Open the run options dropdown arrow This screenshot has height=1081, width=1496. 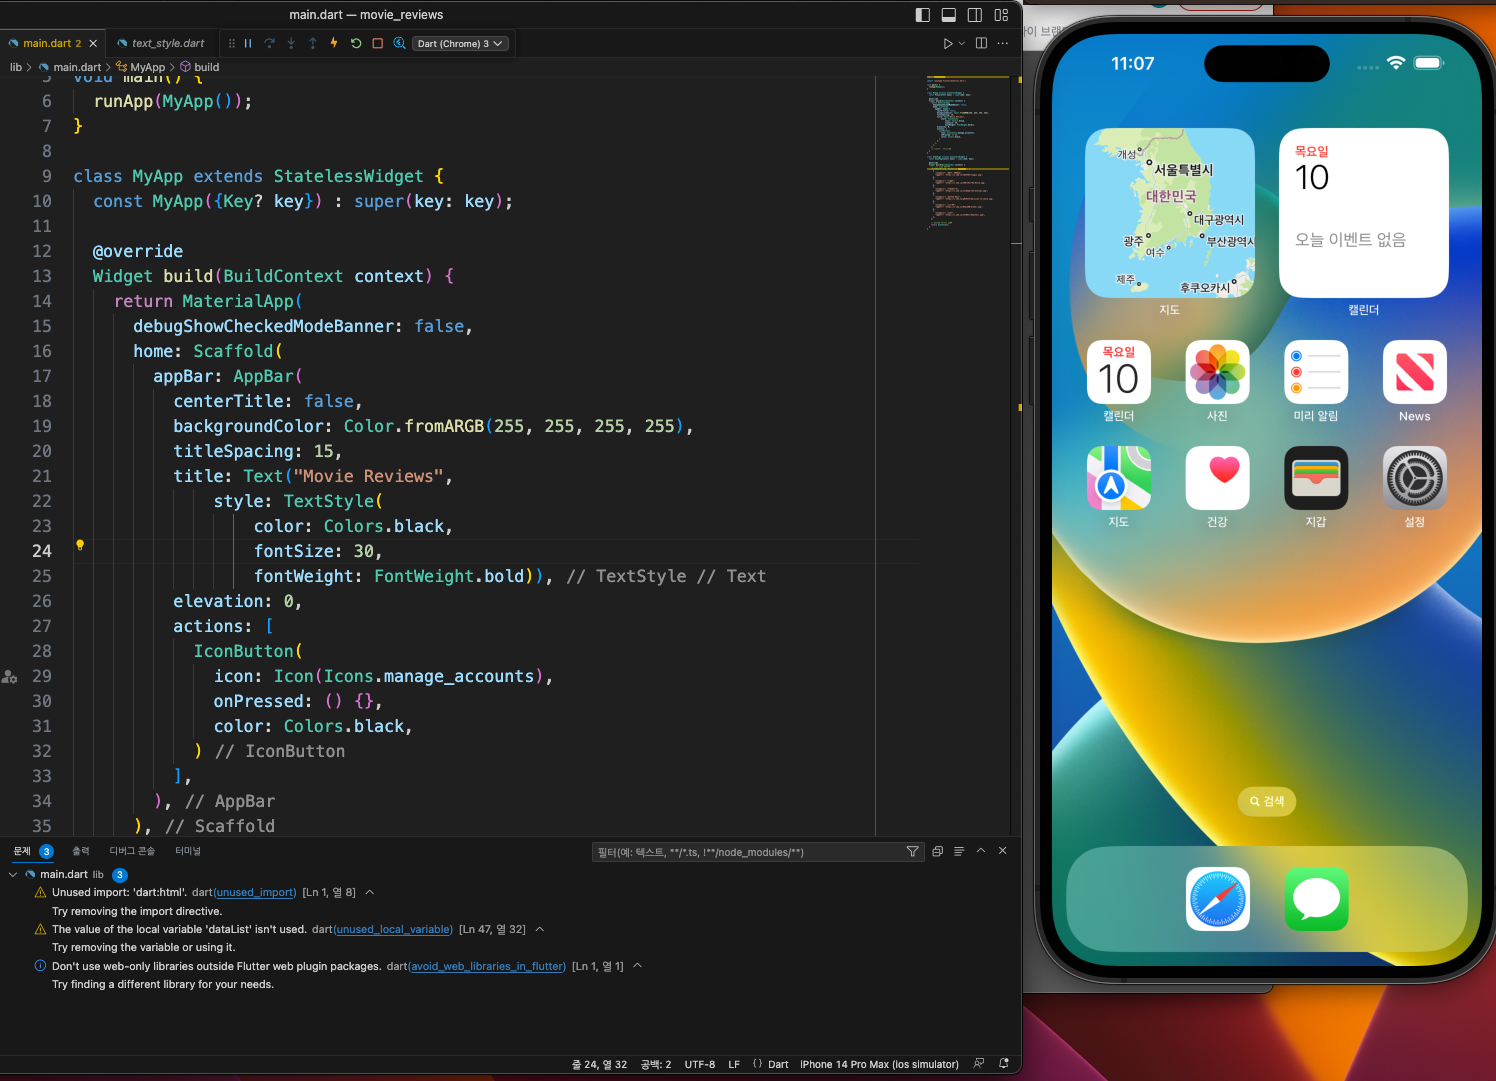pyautogui.click(x=962, y=43)
